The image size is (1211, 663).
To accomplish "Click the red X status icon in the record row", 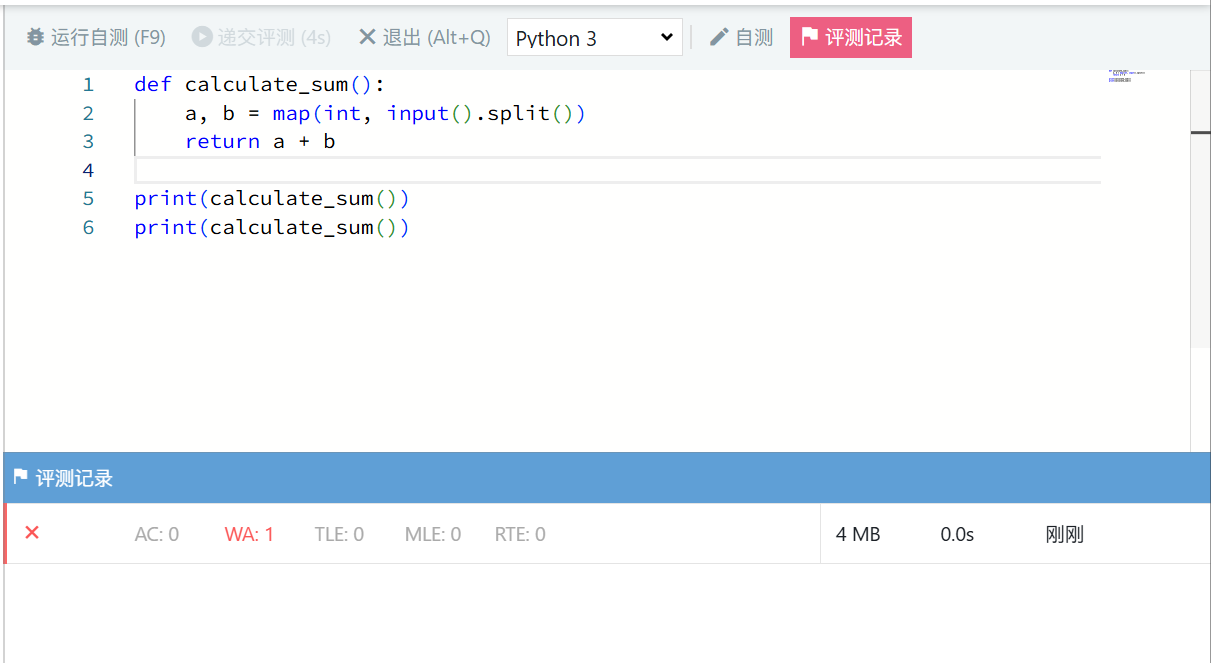I will (32, 533).
